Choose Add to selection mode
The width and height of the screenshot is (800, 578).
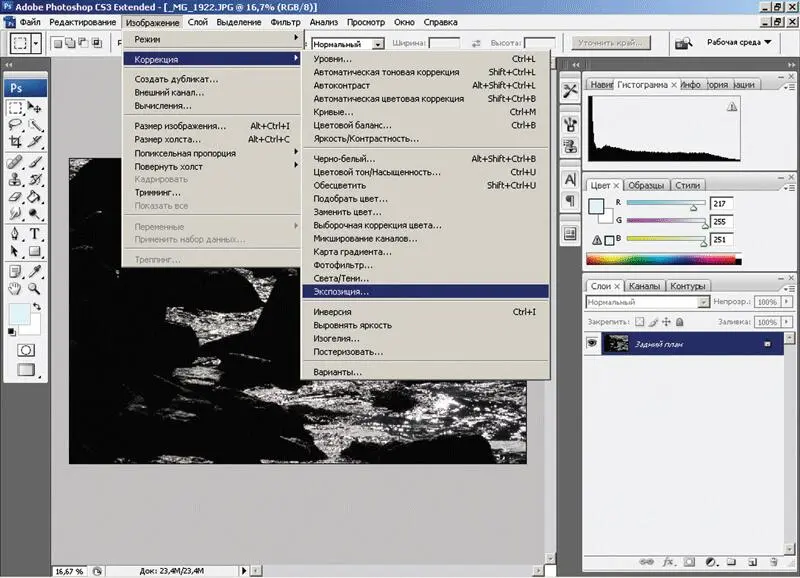tap(71, 43)
